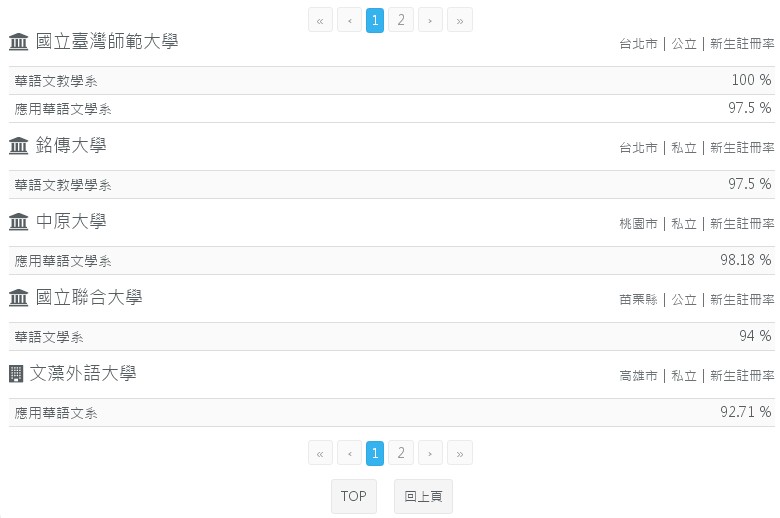
Task: Go to first page in top pagination
Action: (320, 20)
